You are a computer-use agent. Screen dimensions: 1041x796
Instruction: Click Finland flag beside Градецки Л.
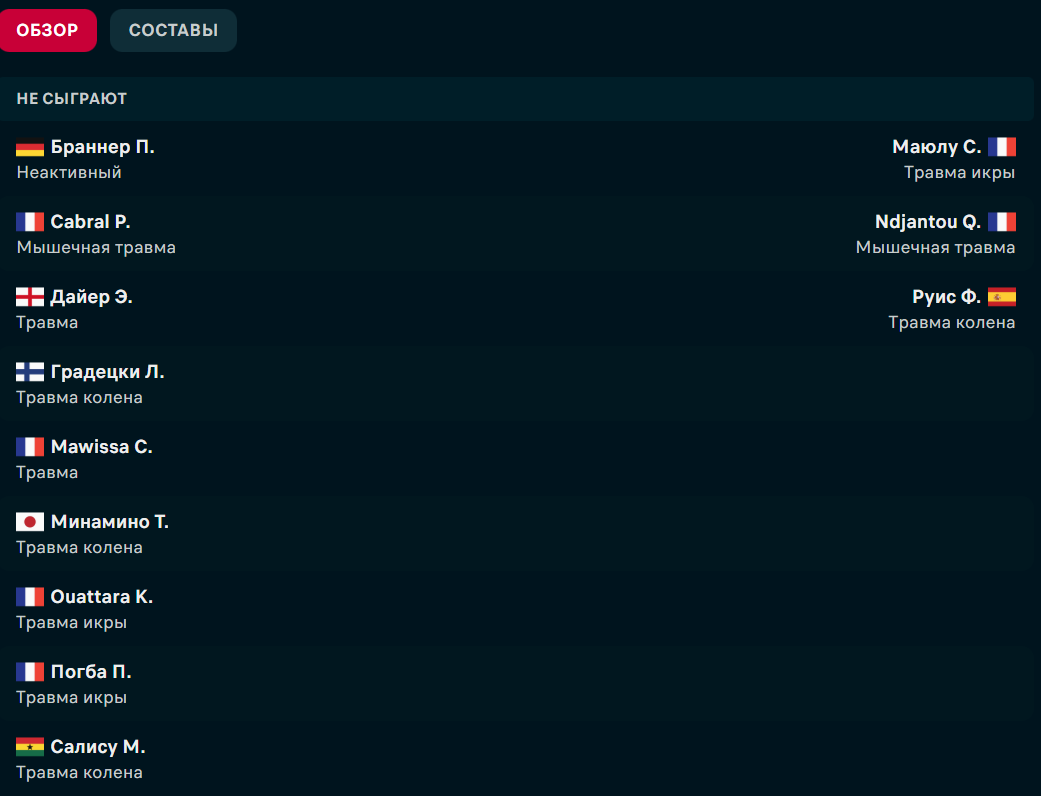pos(30,372)
